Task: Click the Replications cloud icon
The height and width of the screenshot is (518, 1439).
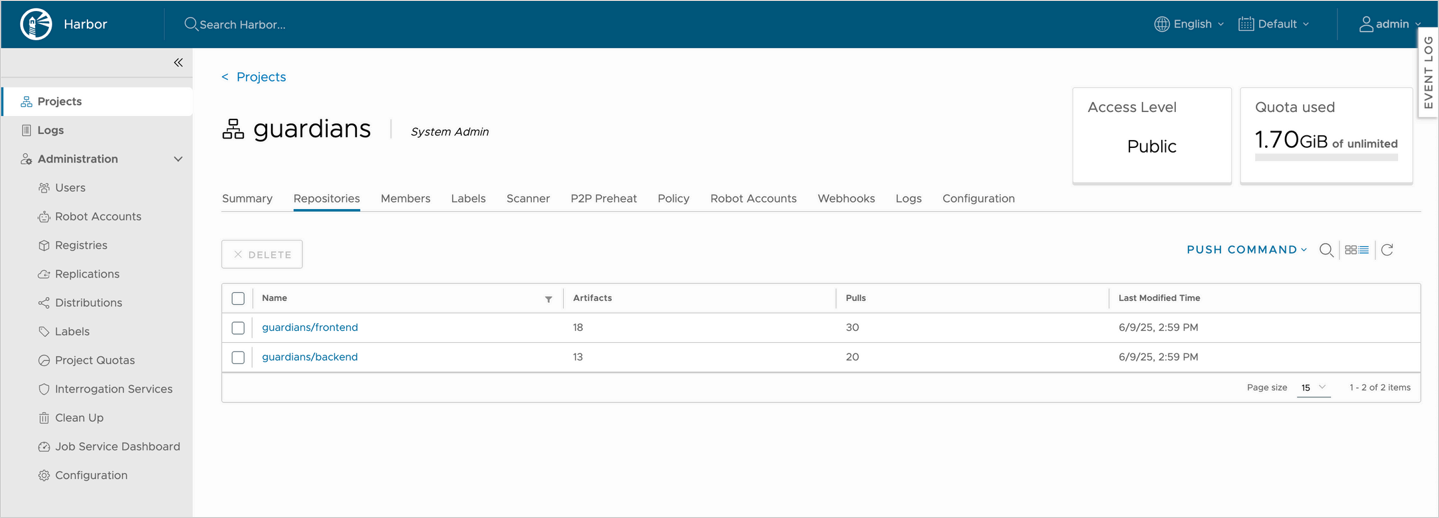Action: [x=44, y=274]
